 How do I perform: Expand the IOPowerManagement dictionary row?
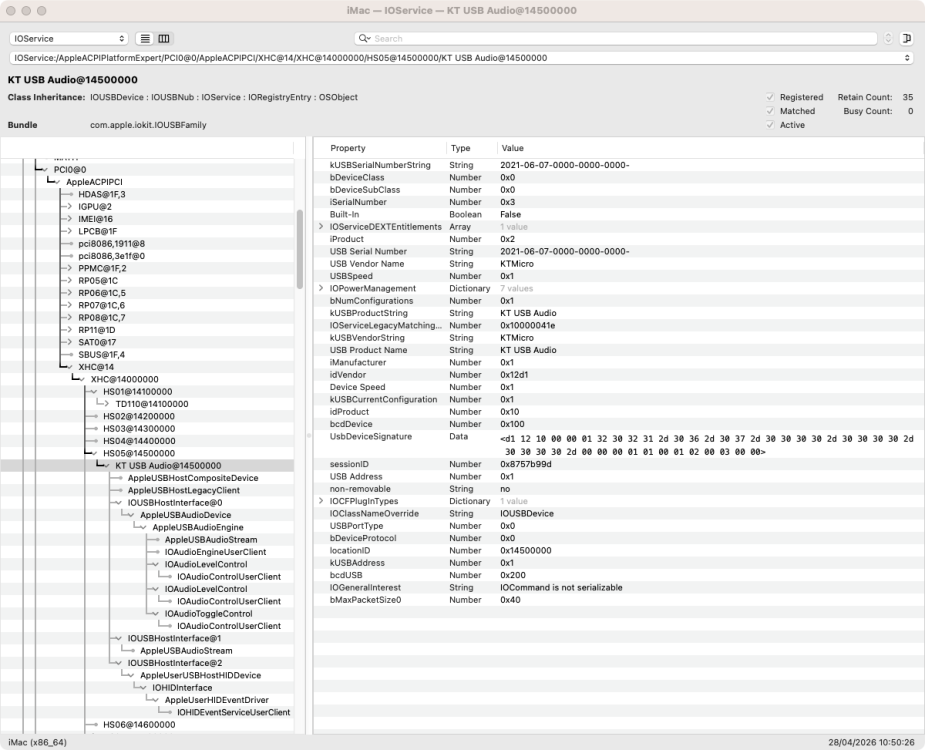pos(321,288)
